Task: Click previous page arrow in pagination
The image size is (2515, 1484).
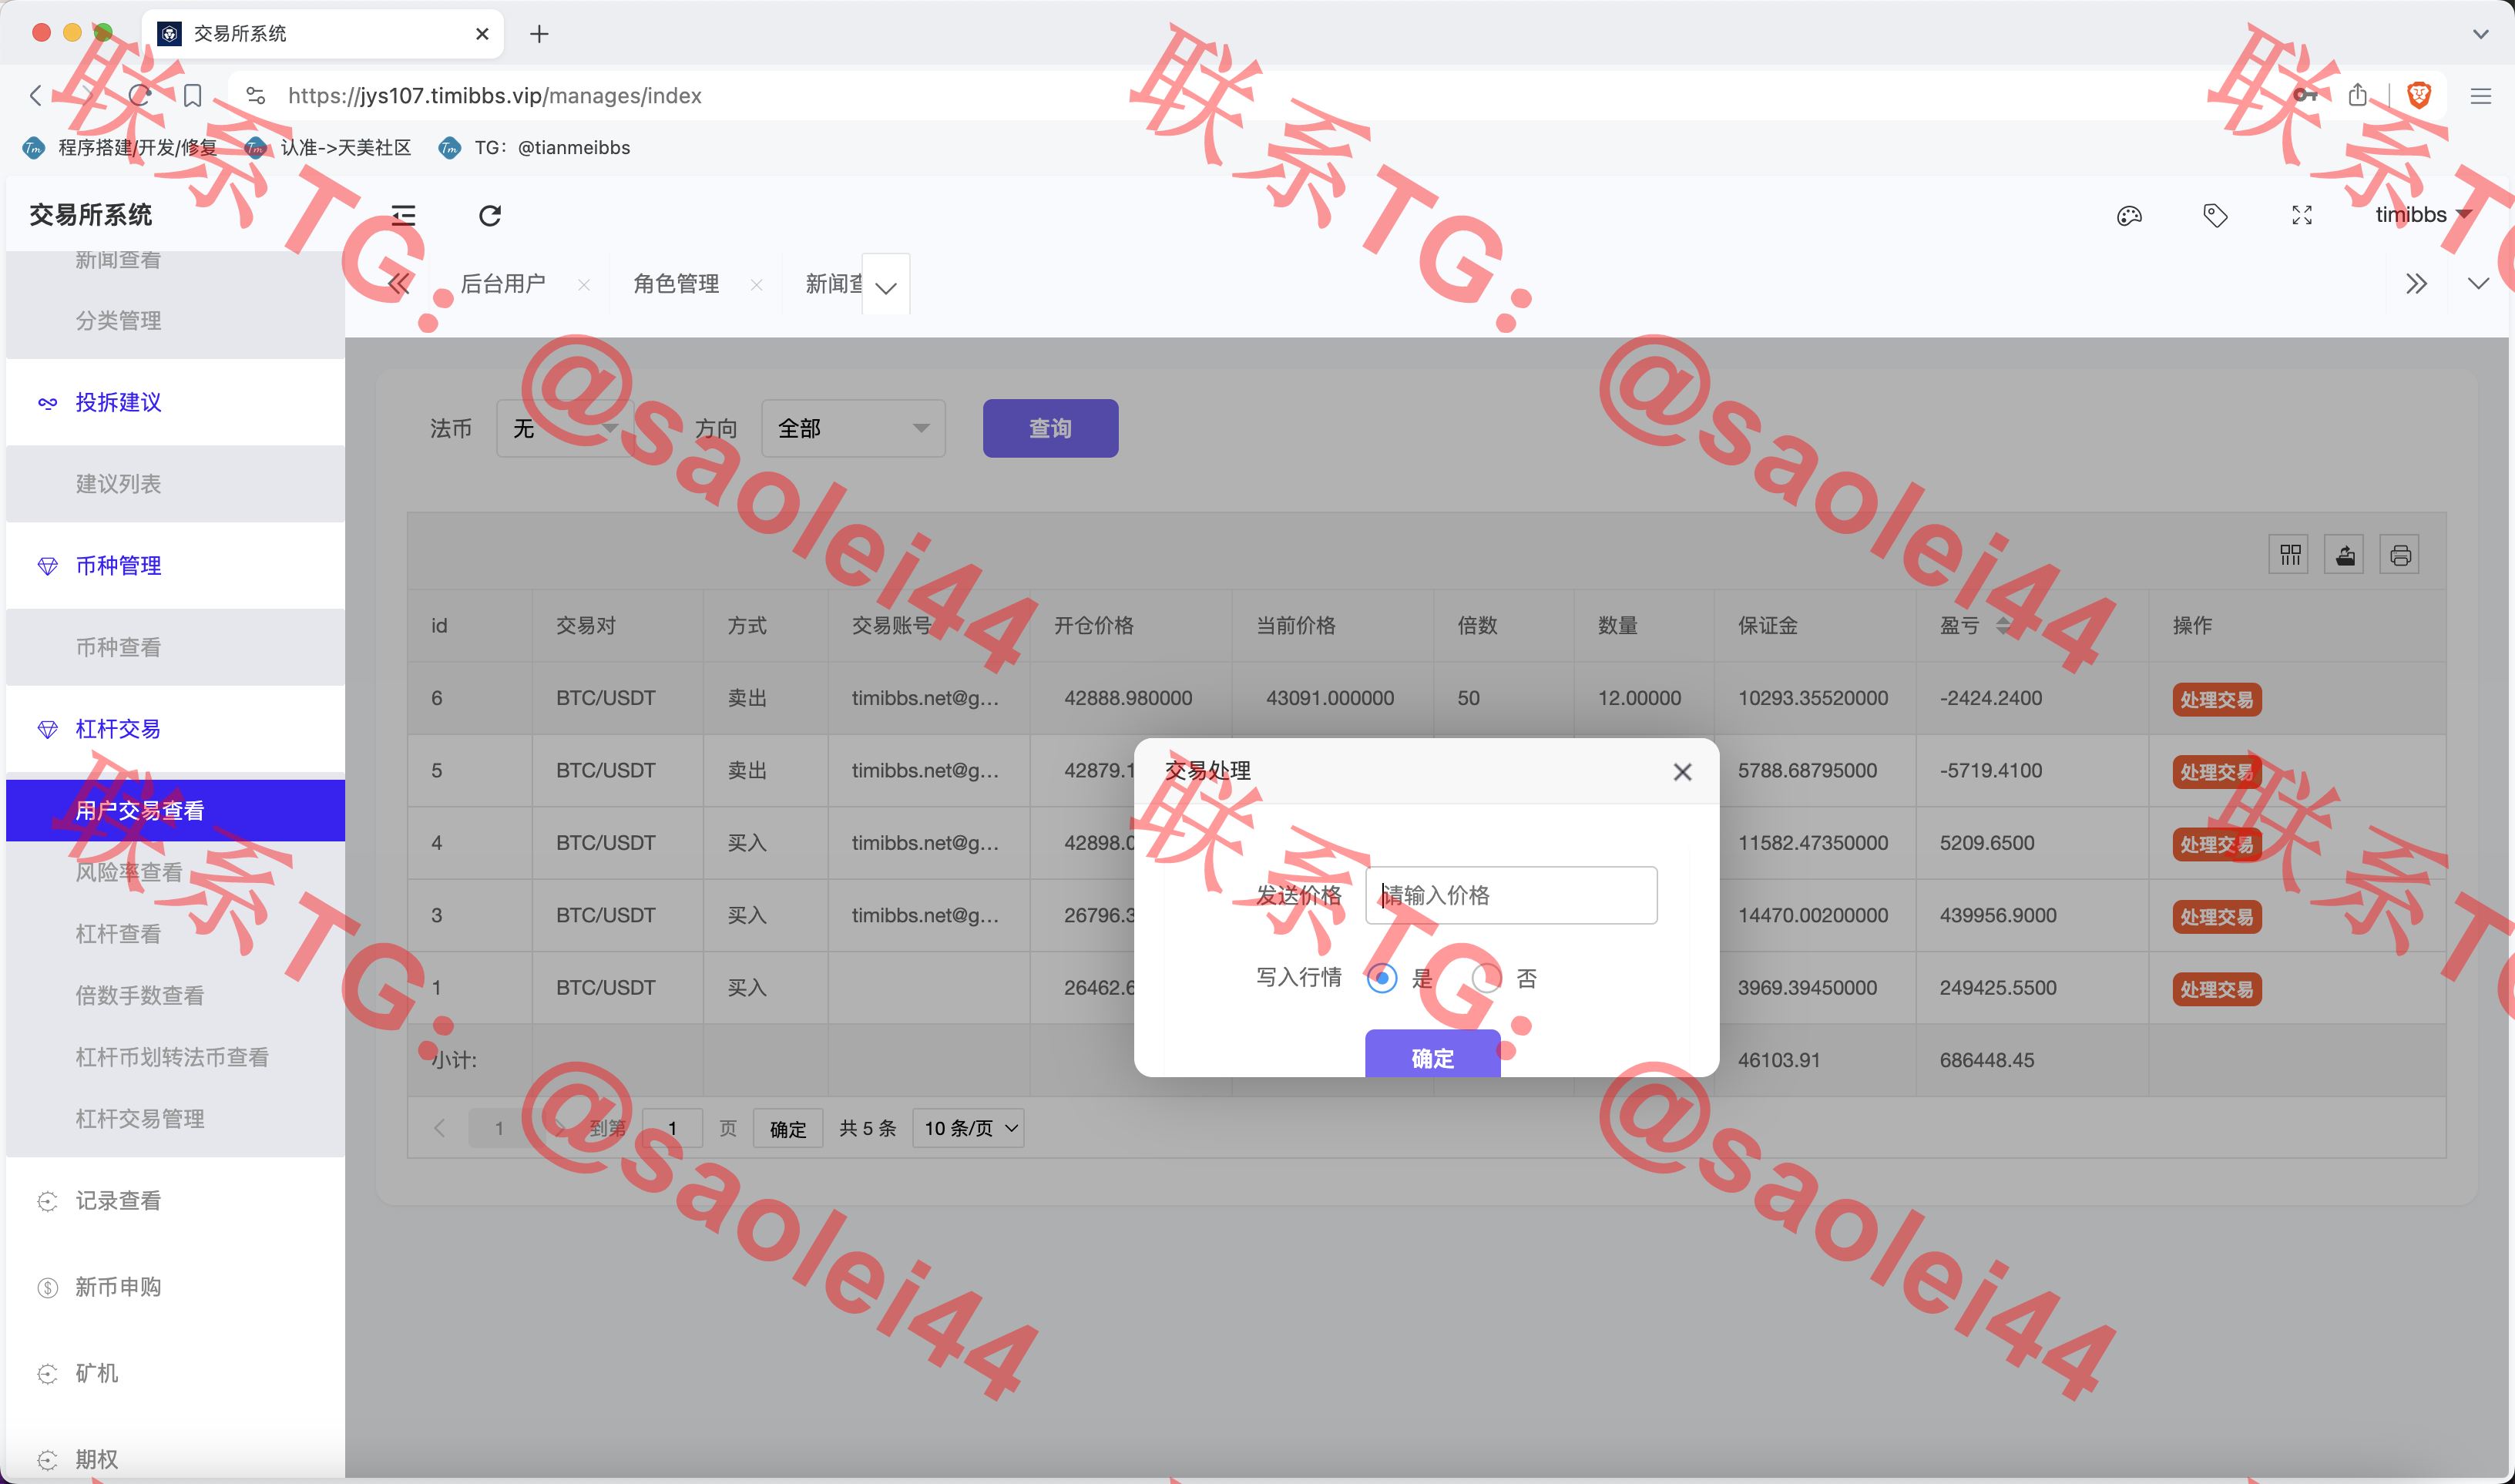Action: (x=439, y=1128)
